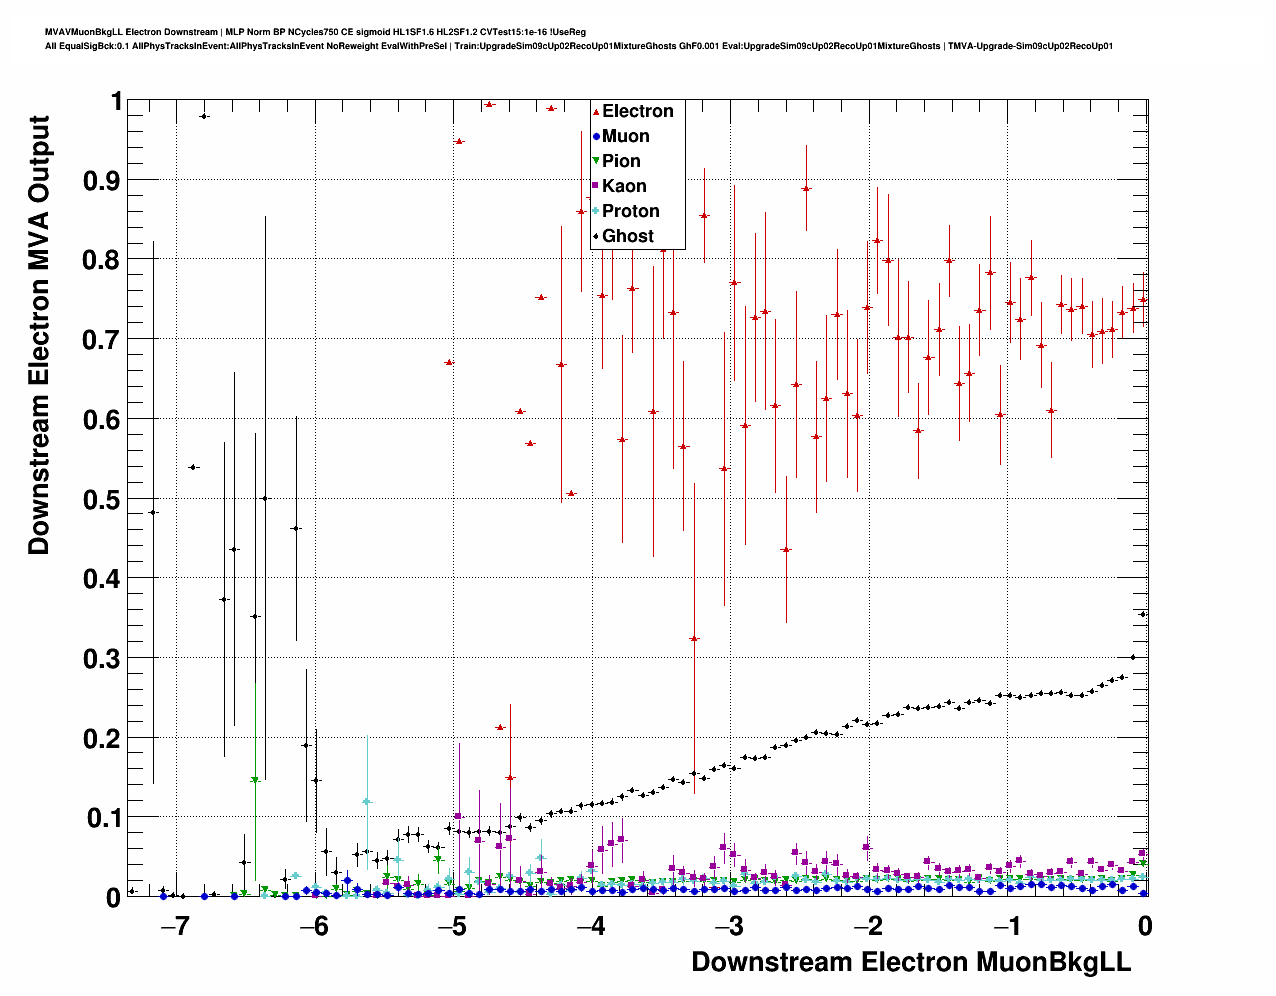Screen dimensions: 1276x996
Task: Click the y-axis tick label 0.7
Action: [x=102, y=340]
